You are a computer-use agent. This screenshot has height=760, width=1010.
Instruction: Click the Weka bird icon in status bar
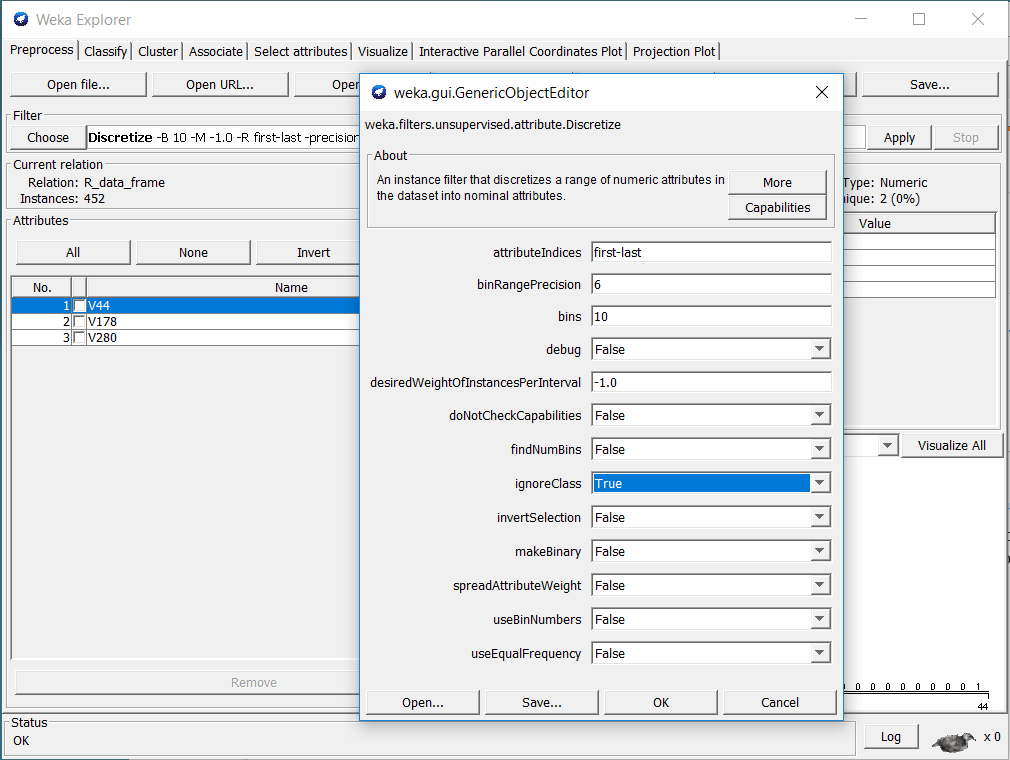point(953,741)
